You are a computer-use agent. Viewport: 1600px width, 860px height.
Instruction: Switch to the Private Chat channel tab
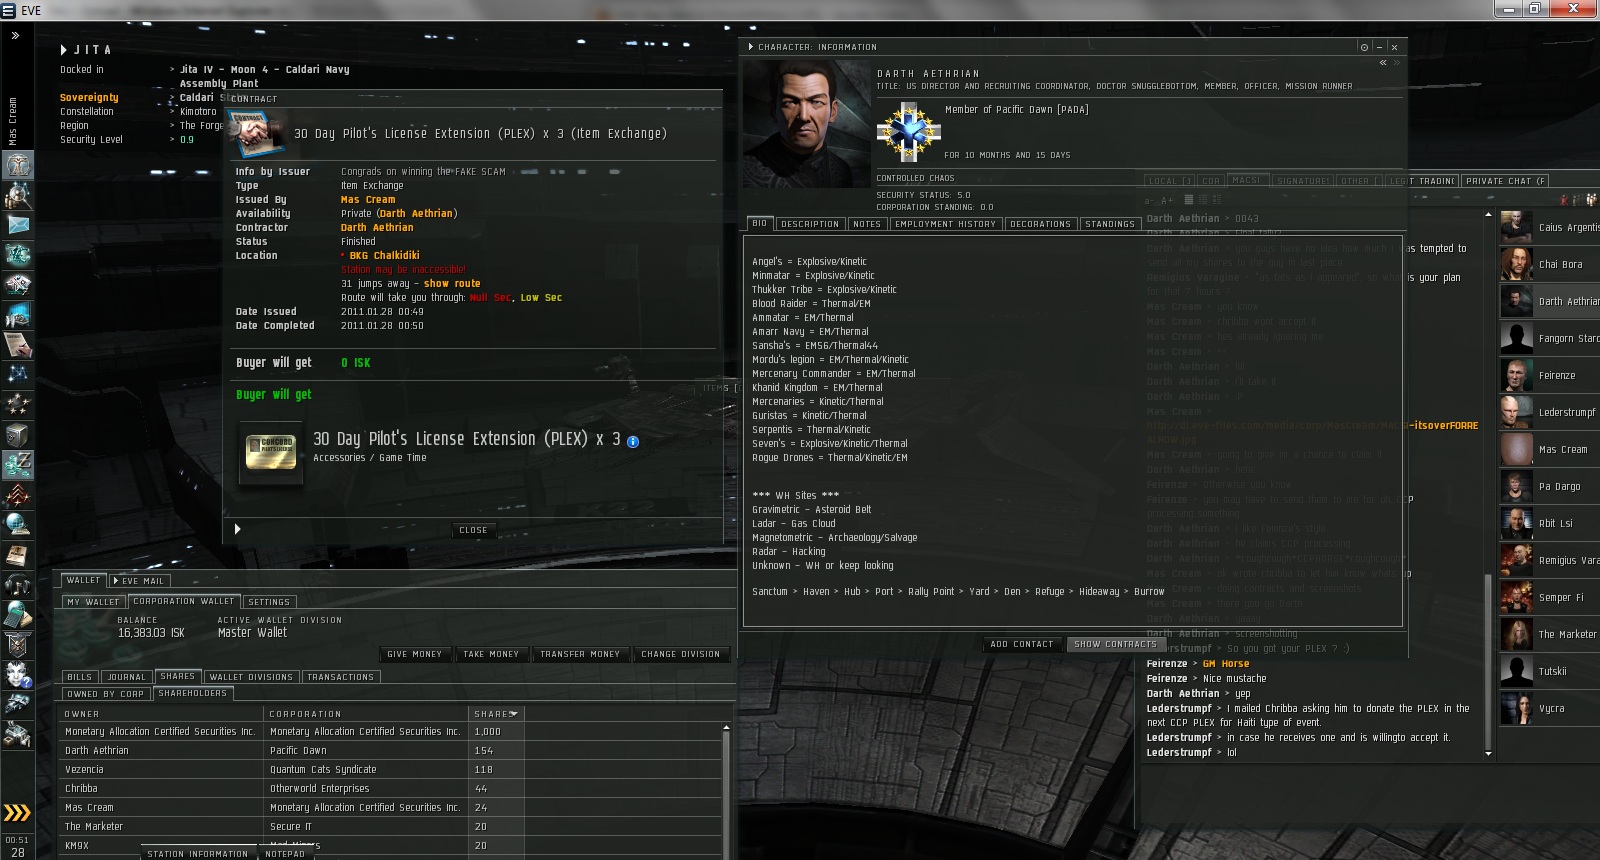point(1505,181)
